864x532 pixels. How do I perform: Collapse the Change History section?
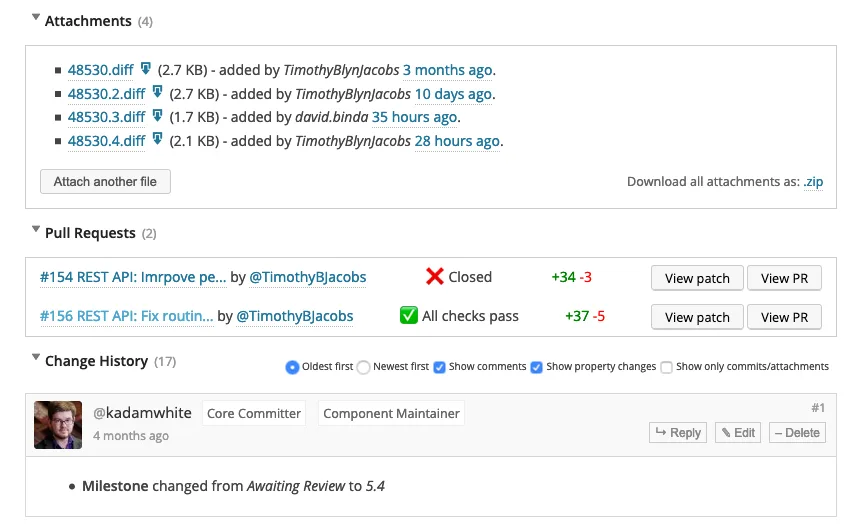tap(36, 358)
